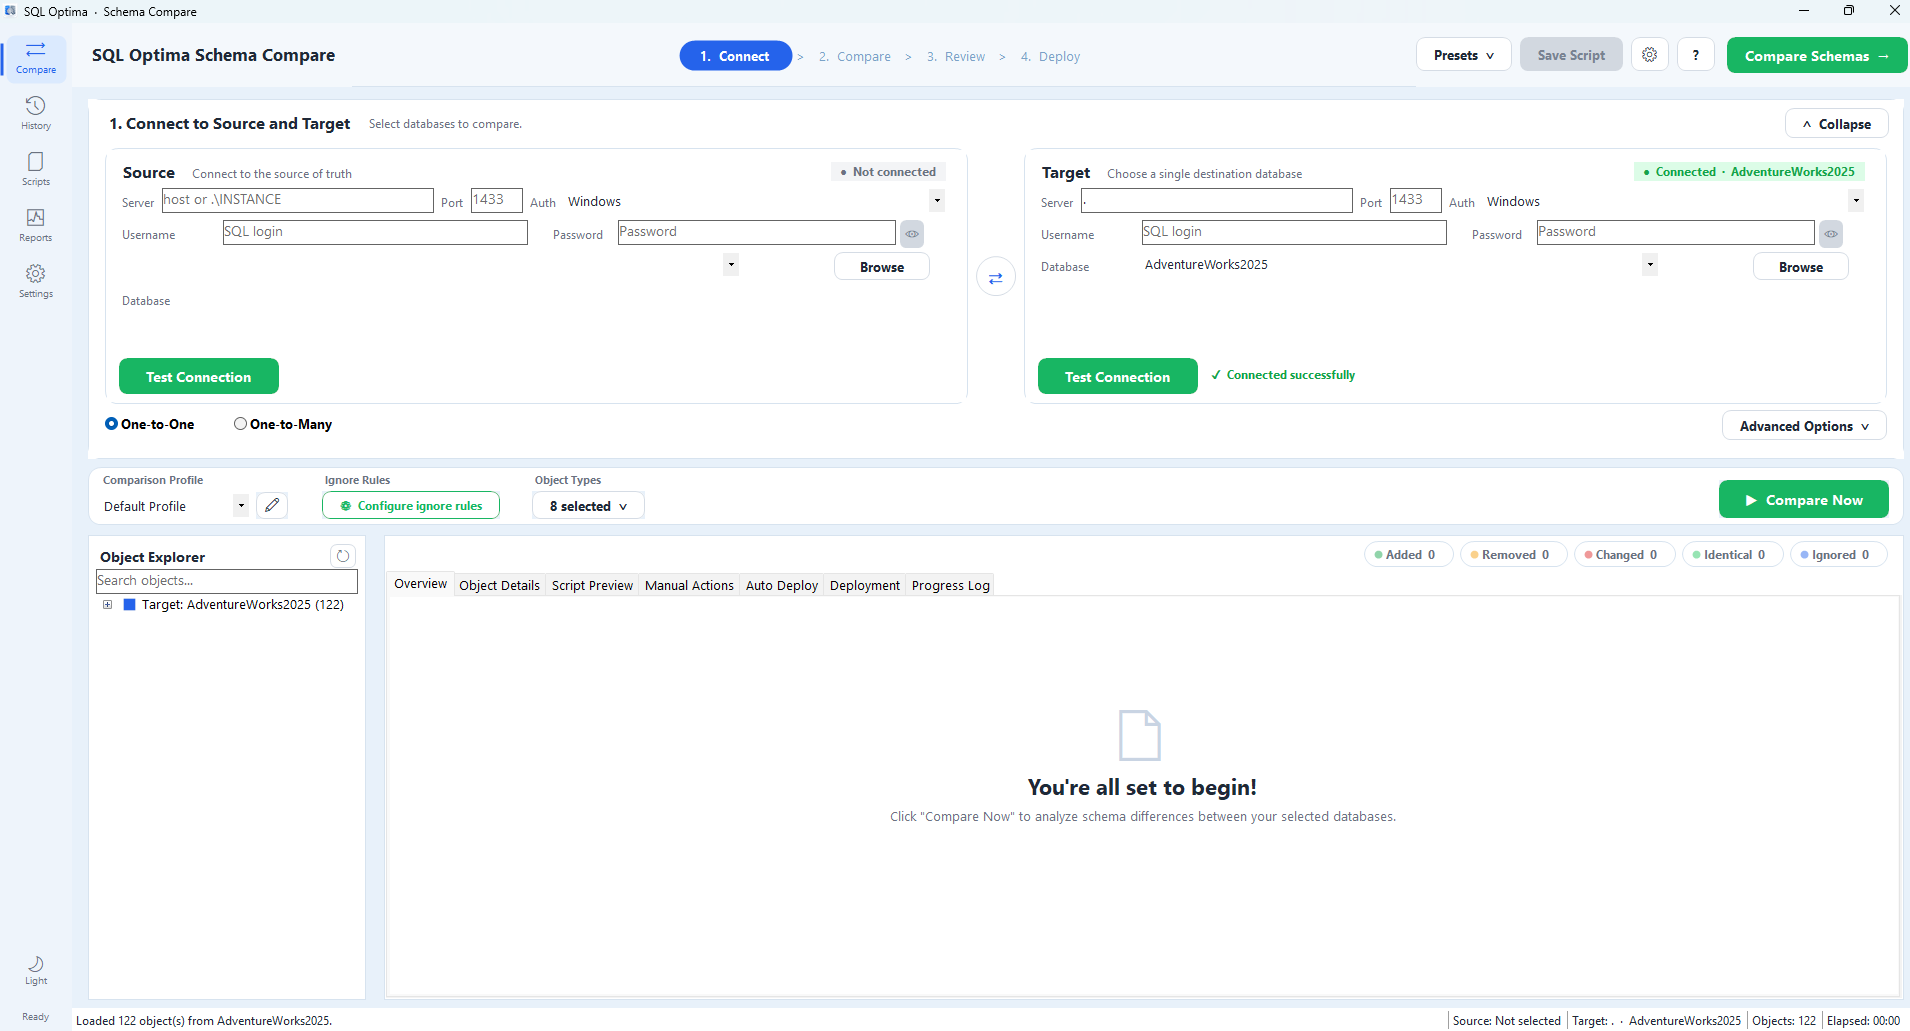Click Source Test Connection button
1910x1031 pixels.
point(199,376)
